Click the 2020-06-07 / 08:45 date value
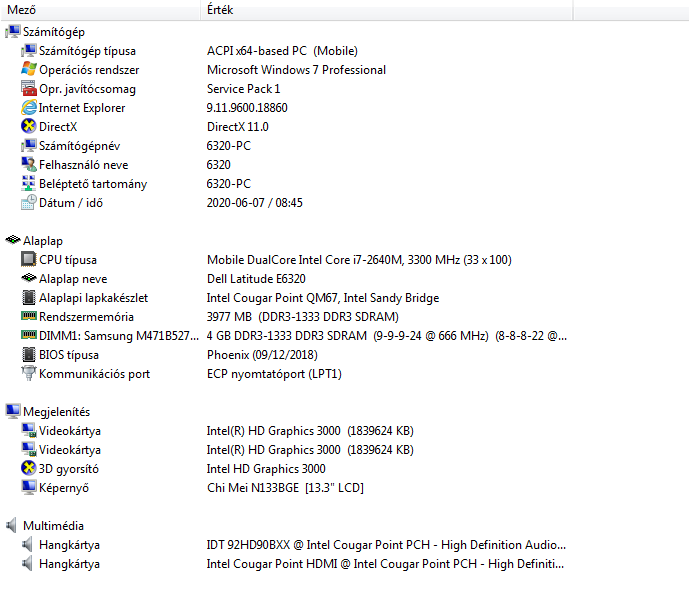 tap(254, 202)
